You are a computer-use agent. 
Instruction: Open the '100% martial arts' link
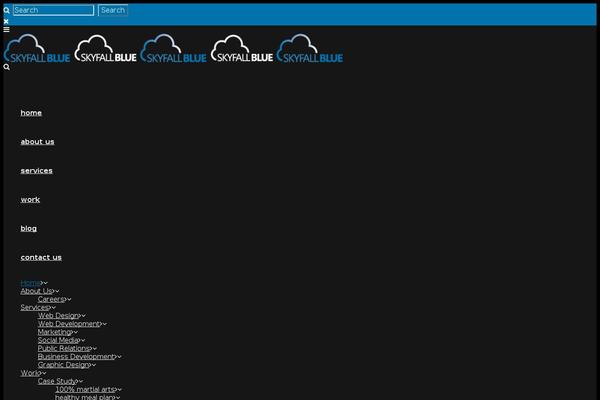85,389
